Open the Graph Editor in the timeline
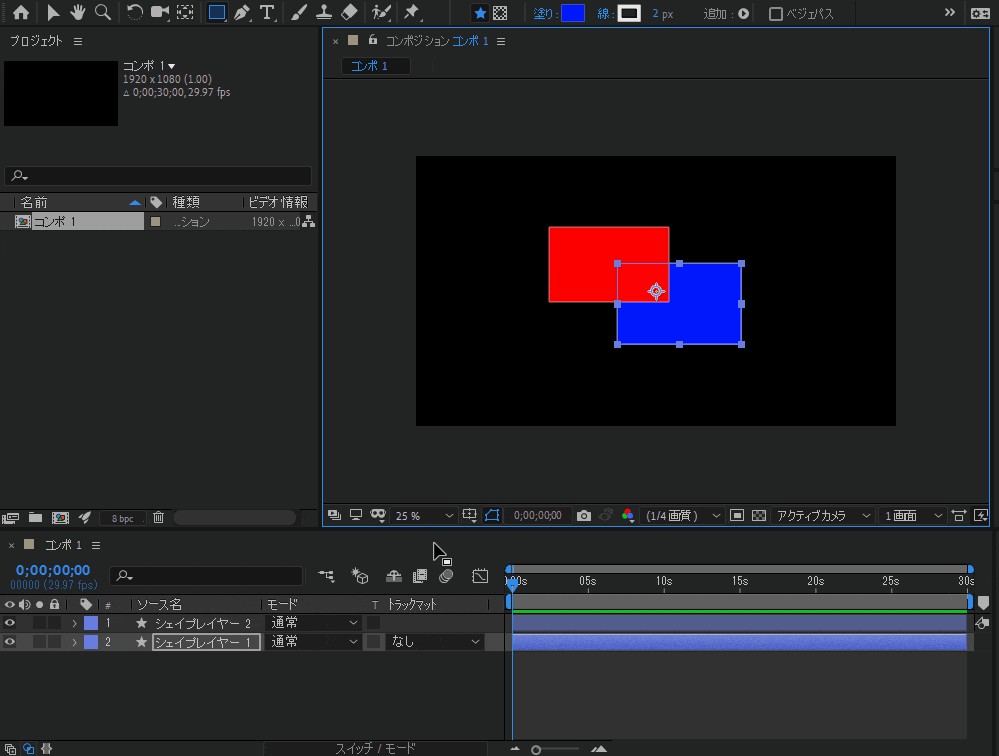The height and width of the screenshot is (756, 999). (480, 576)
